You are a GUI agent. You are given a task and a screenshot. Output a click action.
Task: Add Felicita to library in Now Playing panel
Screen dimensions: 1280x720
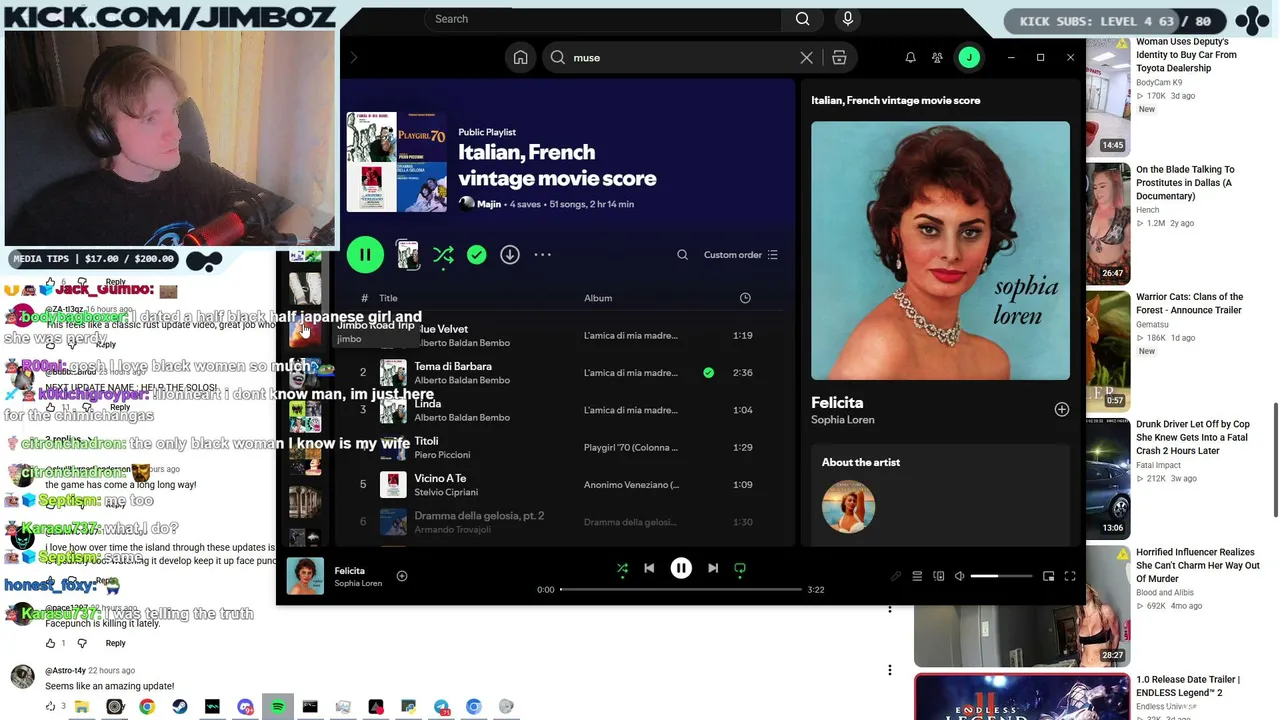(x=1062, y=410)
